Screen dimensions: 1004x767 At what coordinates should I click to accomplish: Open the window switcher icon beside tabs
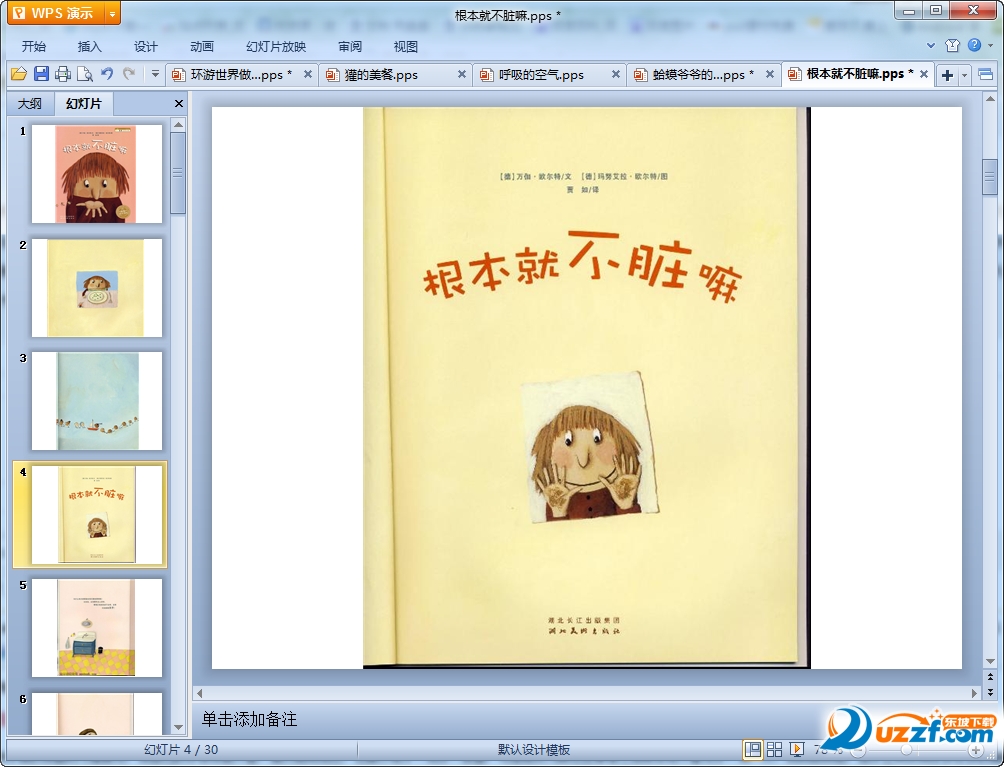pos(985,74)
